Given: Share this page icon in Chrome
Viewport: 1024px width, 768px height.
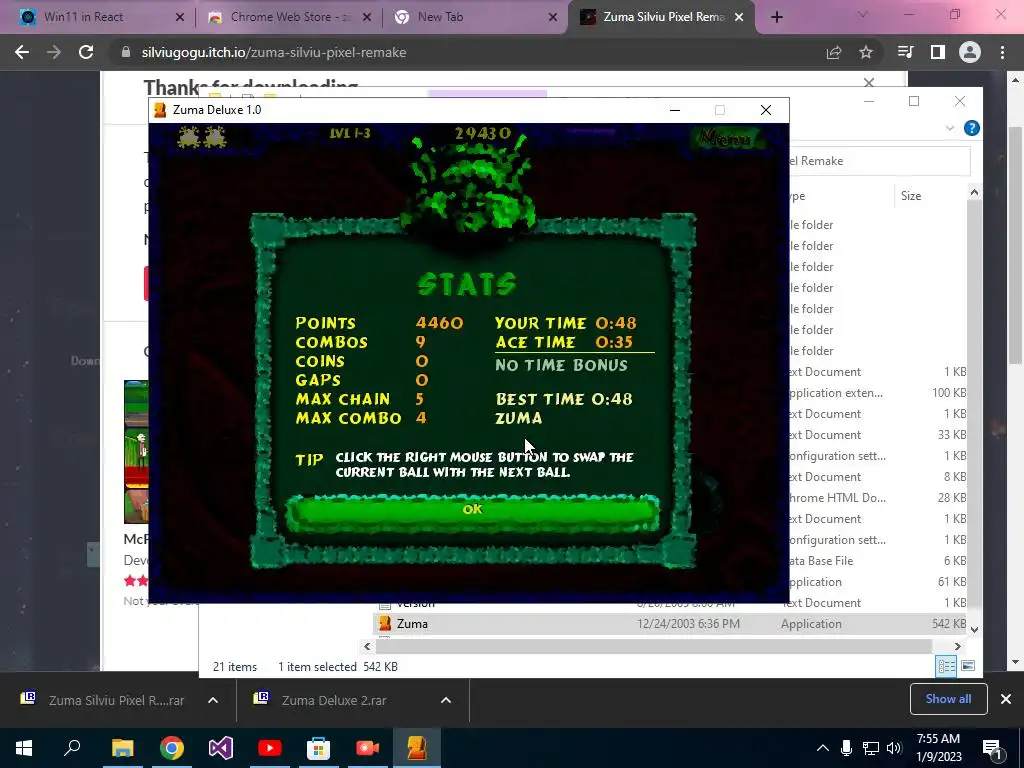Looking at the screenshot, I should pos(834,52).
